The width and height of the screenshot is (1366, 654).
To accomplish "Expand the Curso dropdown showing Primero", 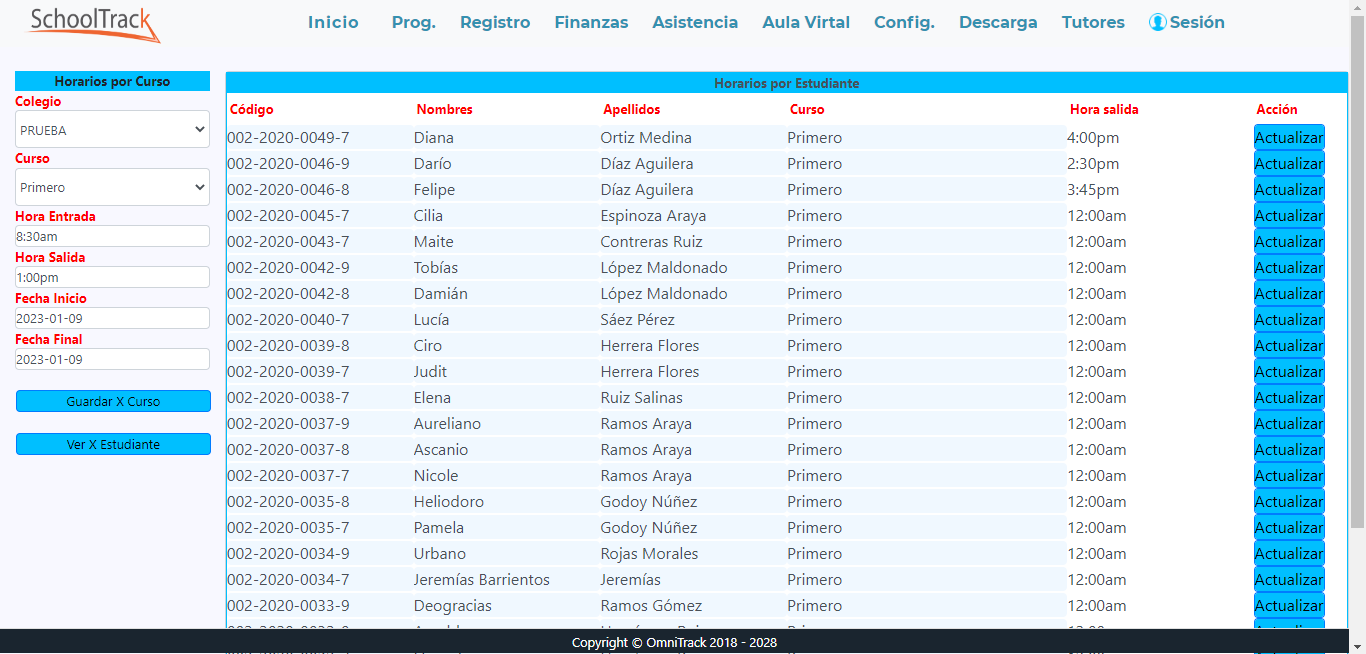I will tap(112, 187).
